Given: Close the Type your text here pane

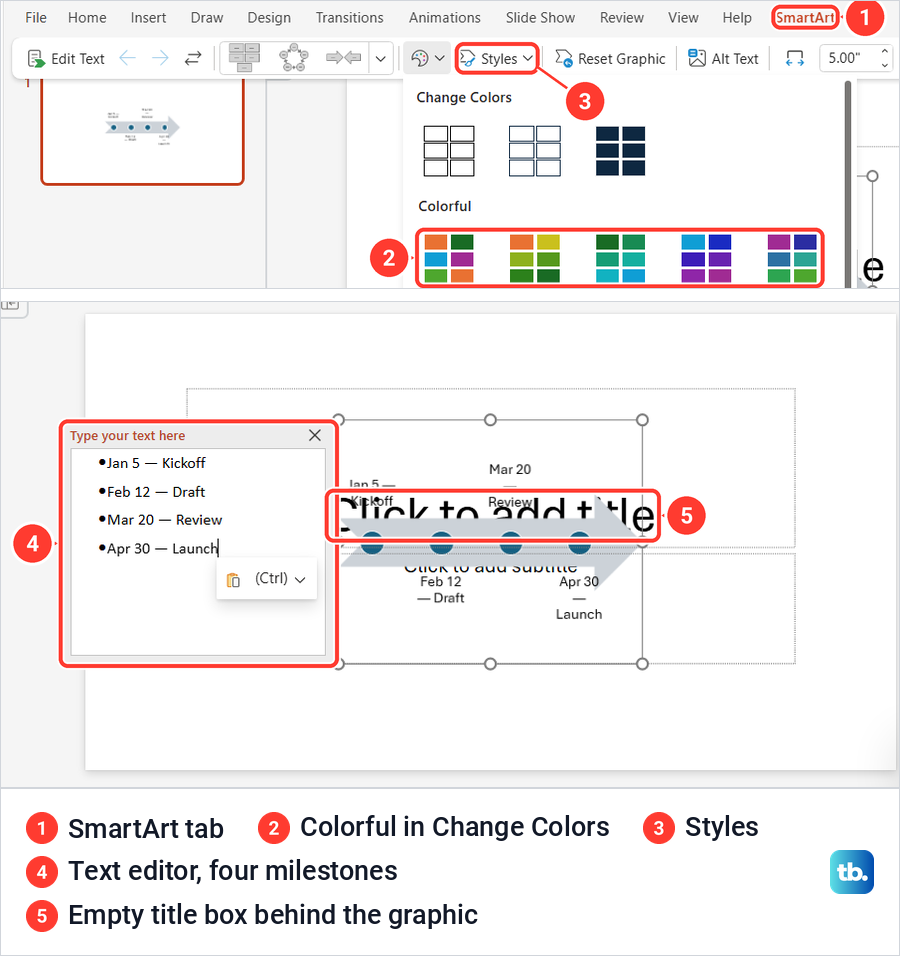Looking at the screenshot, I should pyautogui.click(x=315, y=435).
